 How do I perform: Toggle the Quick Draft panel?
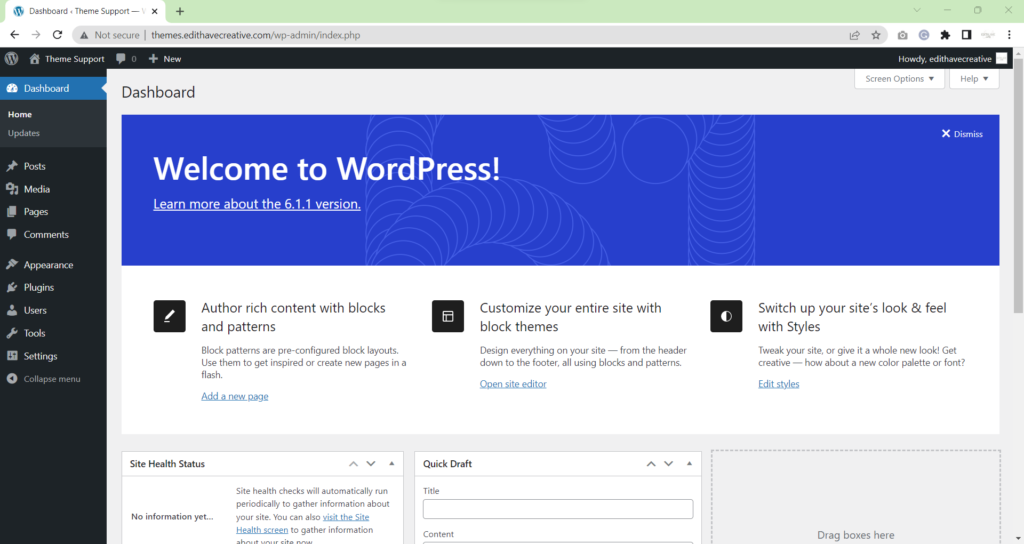689,464
